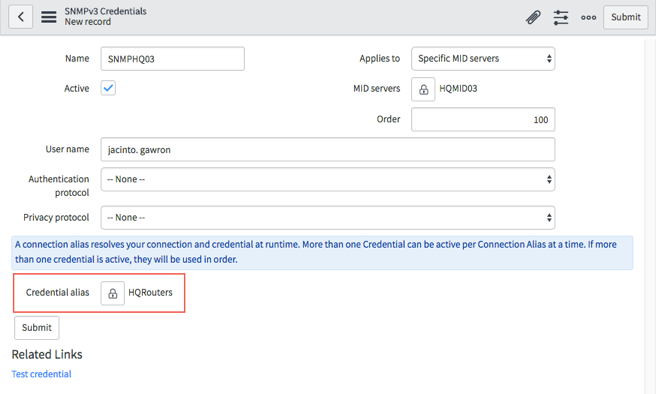Click the HQMID03 MID server value
This screenshot has height=394, width=656.
[x=458, y=89]
